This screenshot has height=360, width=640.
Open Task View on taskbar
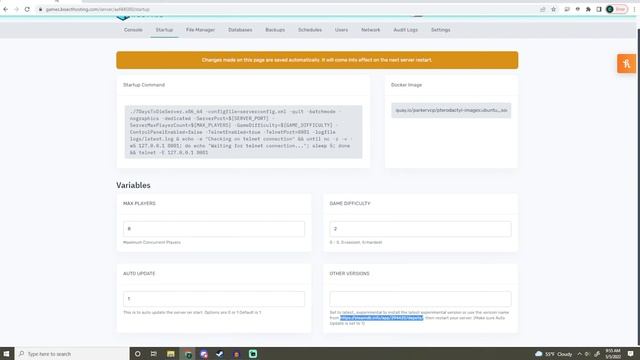153,353
